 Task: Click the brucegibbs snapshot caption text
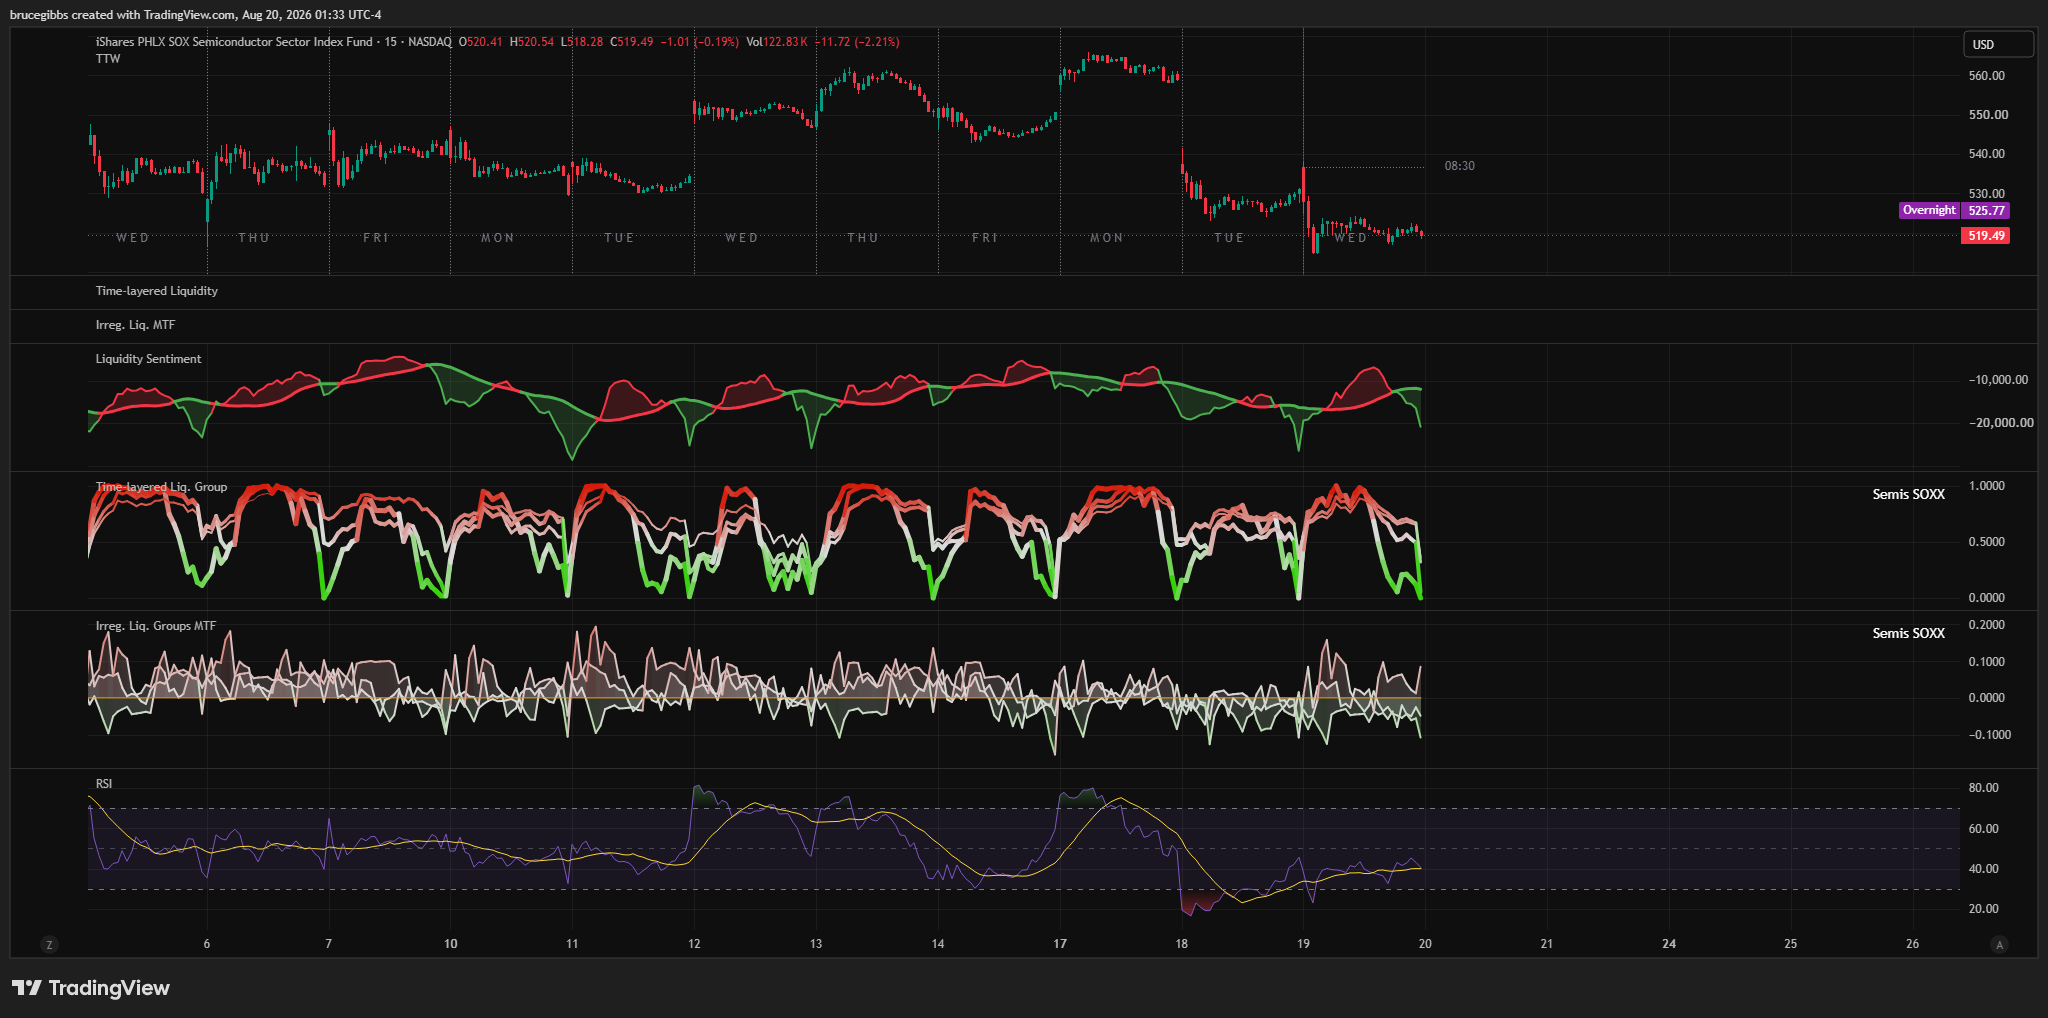click(196, 15)
